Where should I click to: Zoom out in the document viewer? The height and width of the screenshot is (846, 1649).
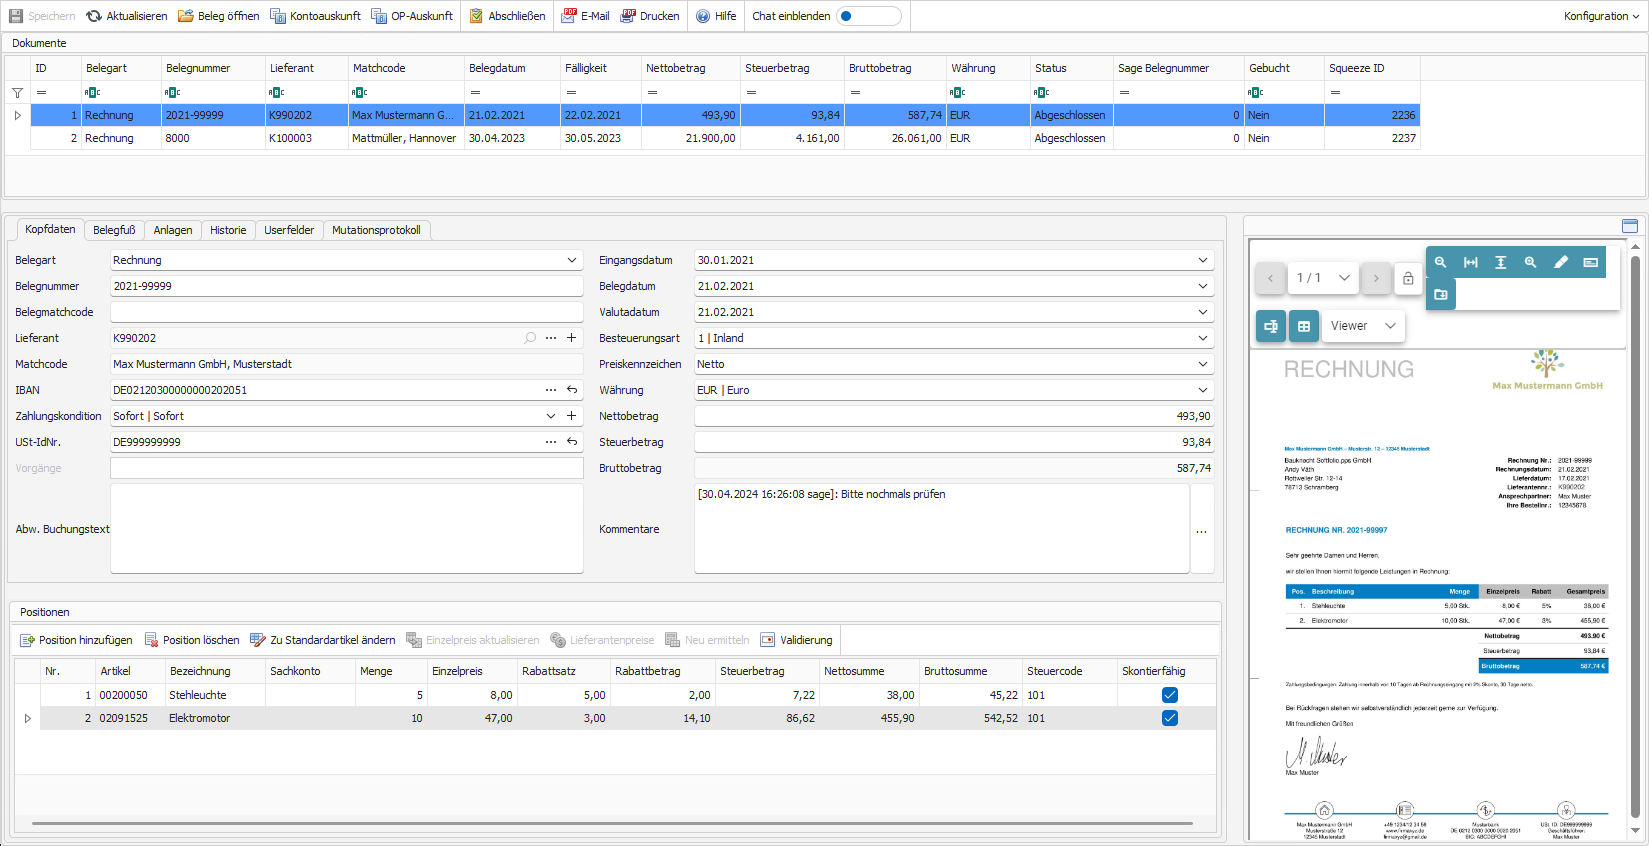(x=1440, y=262)
